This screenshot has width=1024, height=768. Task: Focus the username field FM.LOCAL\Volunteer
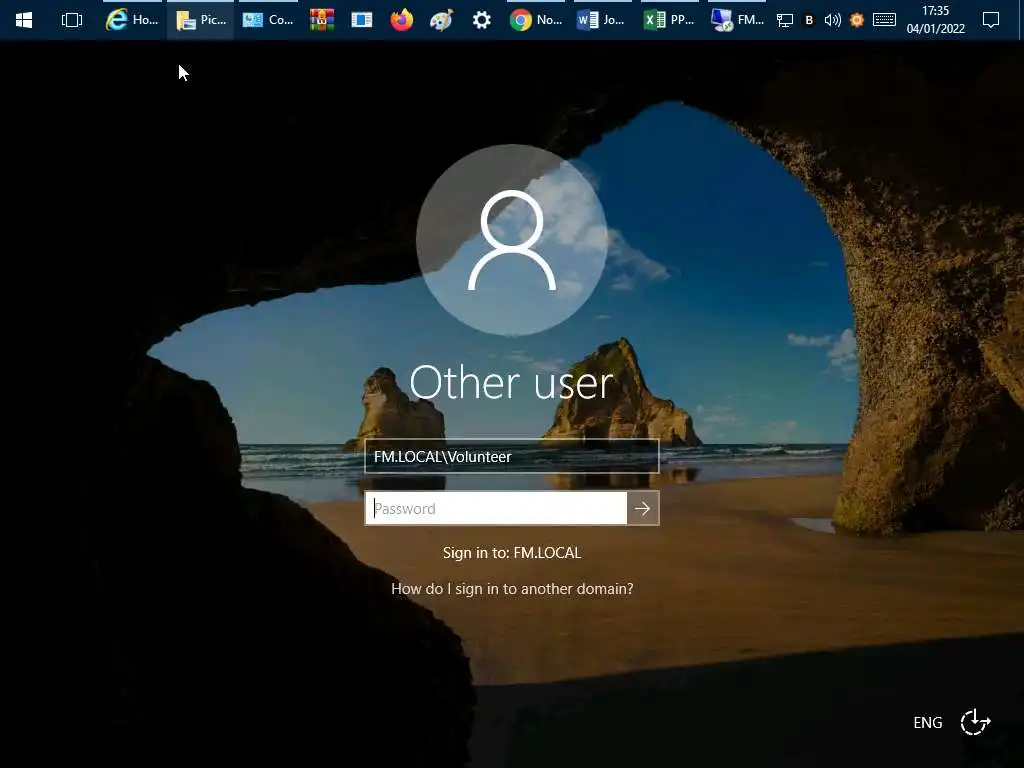pyautogui.click(x=512, y=456)
